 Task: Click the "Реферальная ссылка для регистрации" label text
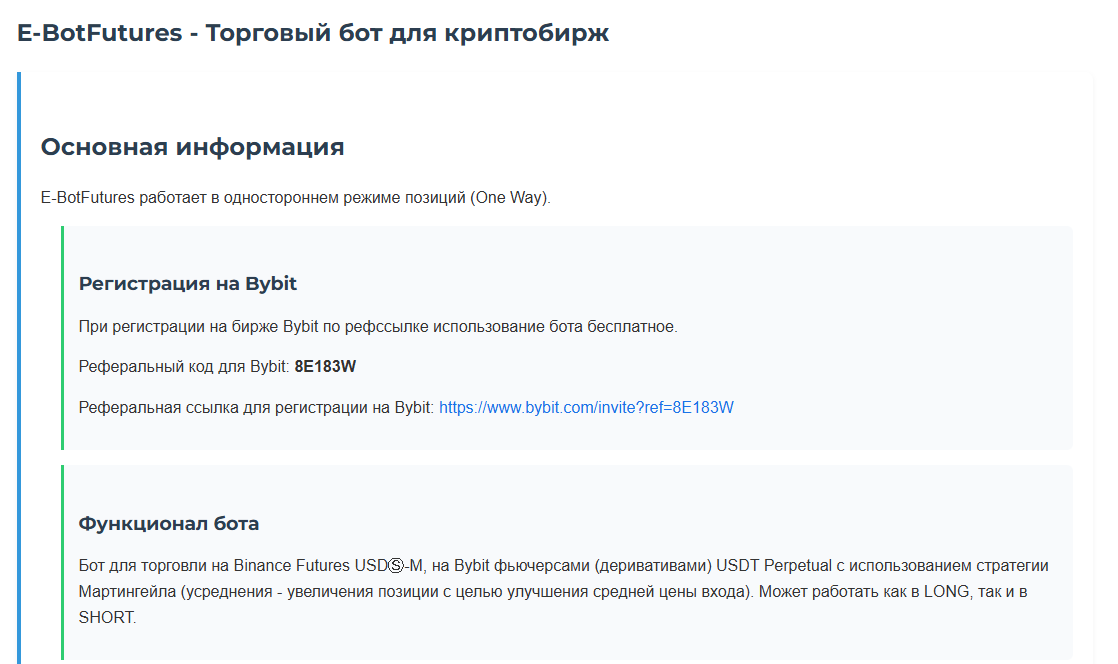[256, 407]
